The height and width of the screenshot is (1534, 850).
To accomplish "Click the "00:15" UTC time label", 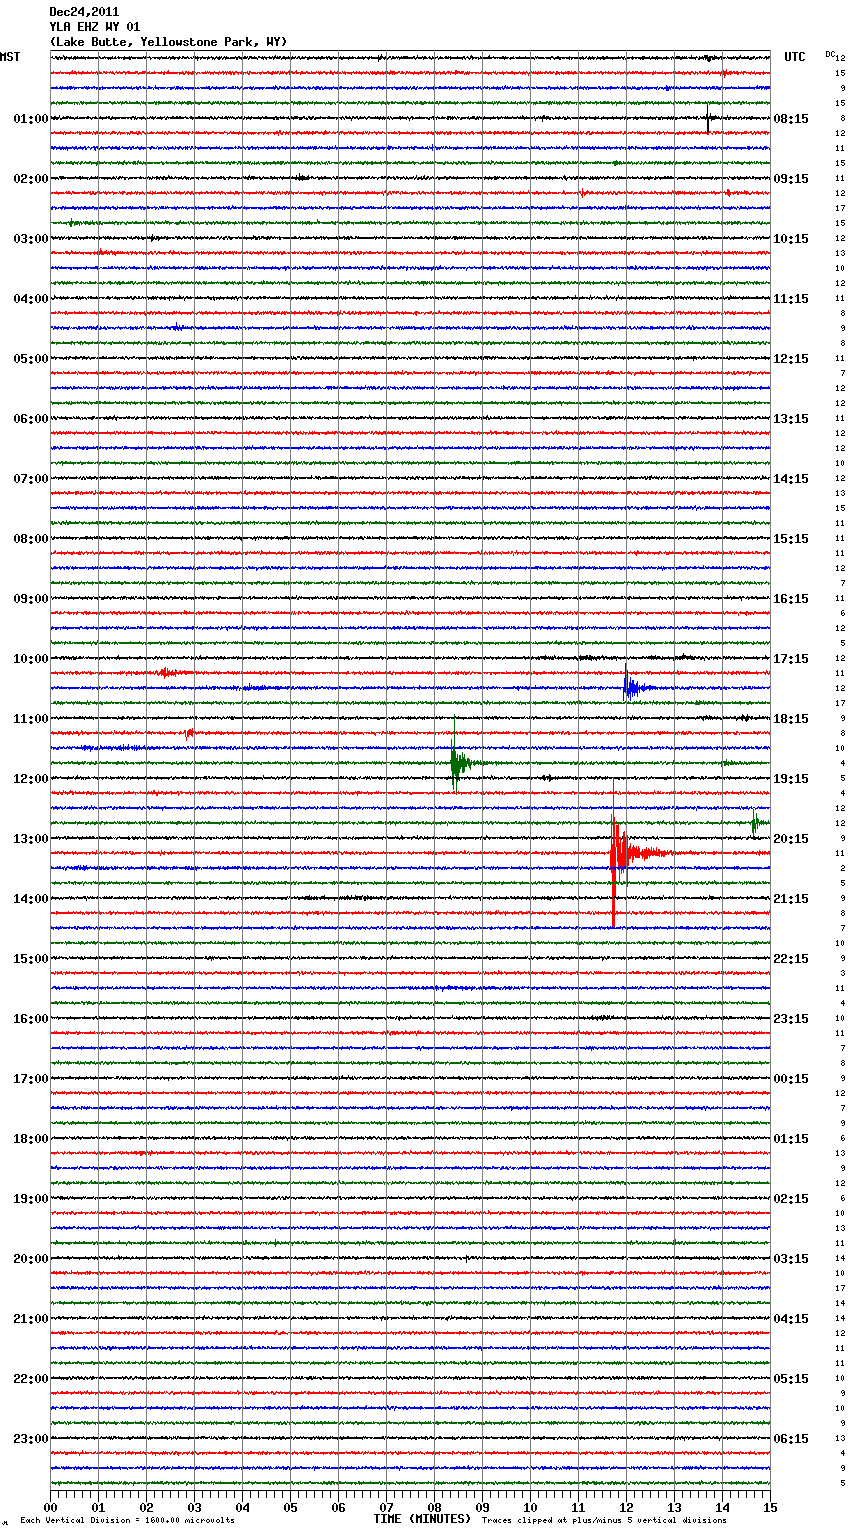I will pos(791,1079).
